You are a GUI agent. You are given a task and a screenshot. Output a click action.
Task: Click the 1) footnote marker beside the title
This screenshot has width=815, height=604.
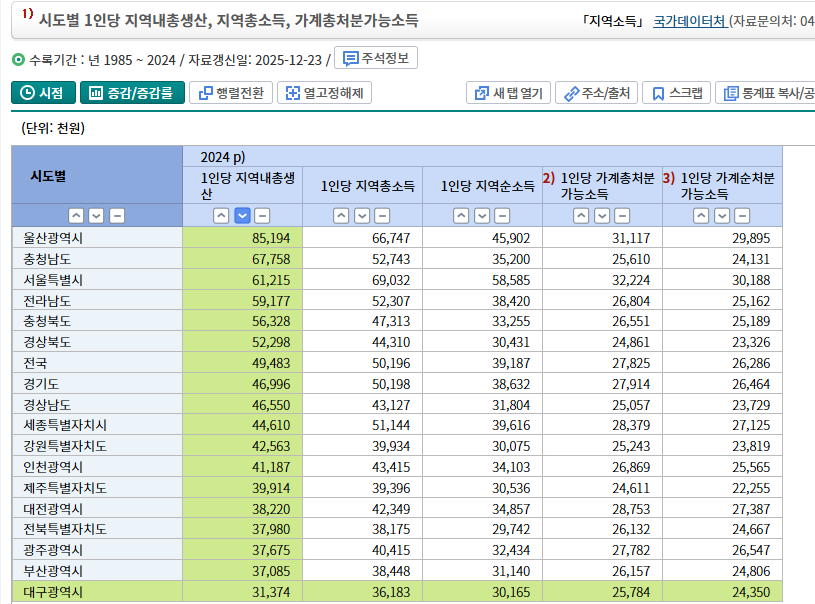27,14
